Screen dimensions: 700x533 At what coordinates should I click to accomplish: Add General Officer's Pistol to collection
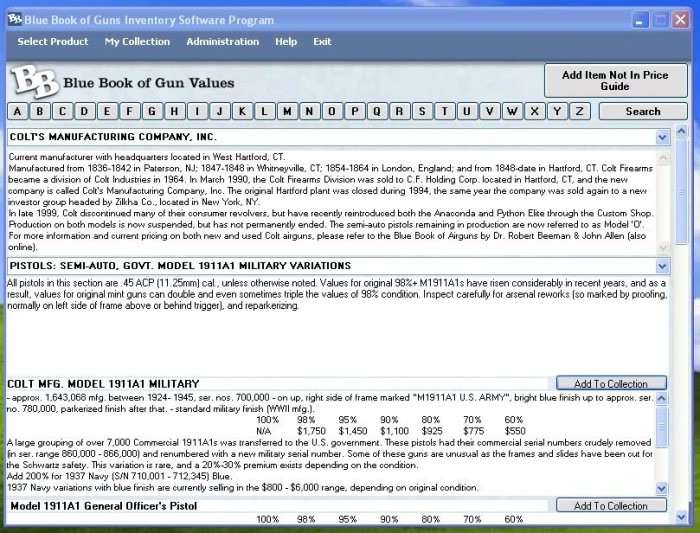click(611, 505)
